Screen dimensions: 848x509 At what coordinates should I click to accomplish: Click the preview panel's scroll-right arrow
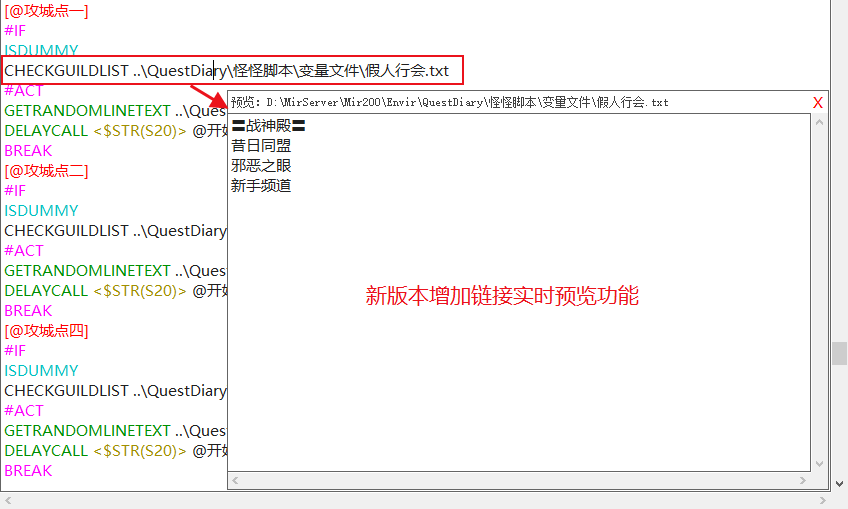(803, 480)
